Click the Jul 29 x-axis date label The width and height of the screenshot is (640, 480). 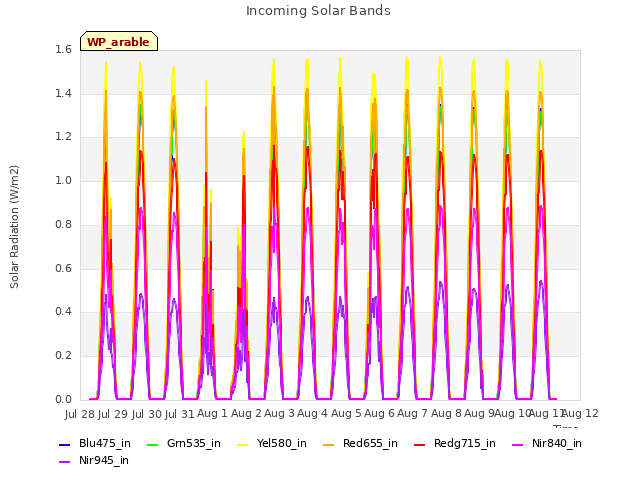113,414
